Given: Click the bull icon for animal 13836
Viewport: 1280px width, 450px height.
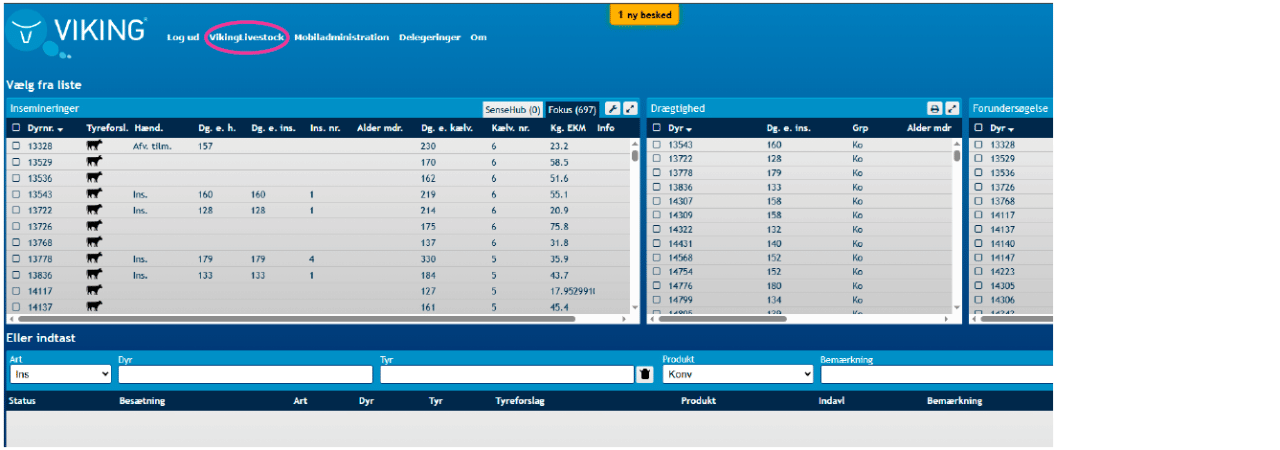Looking at the screenshot, I should (x=95, y=275).
